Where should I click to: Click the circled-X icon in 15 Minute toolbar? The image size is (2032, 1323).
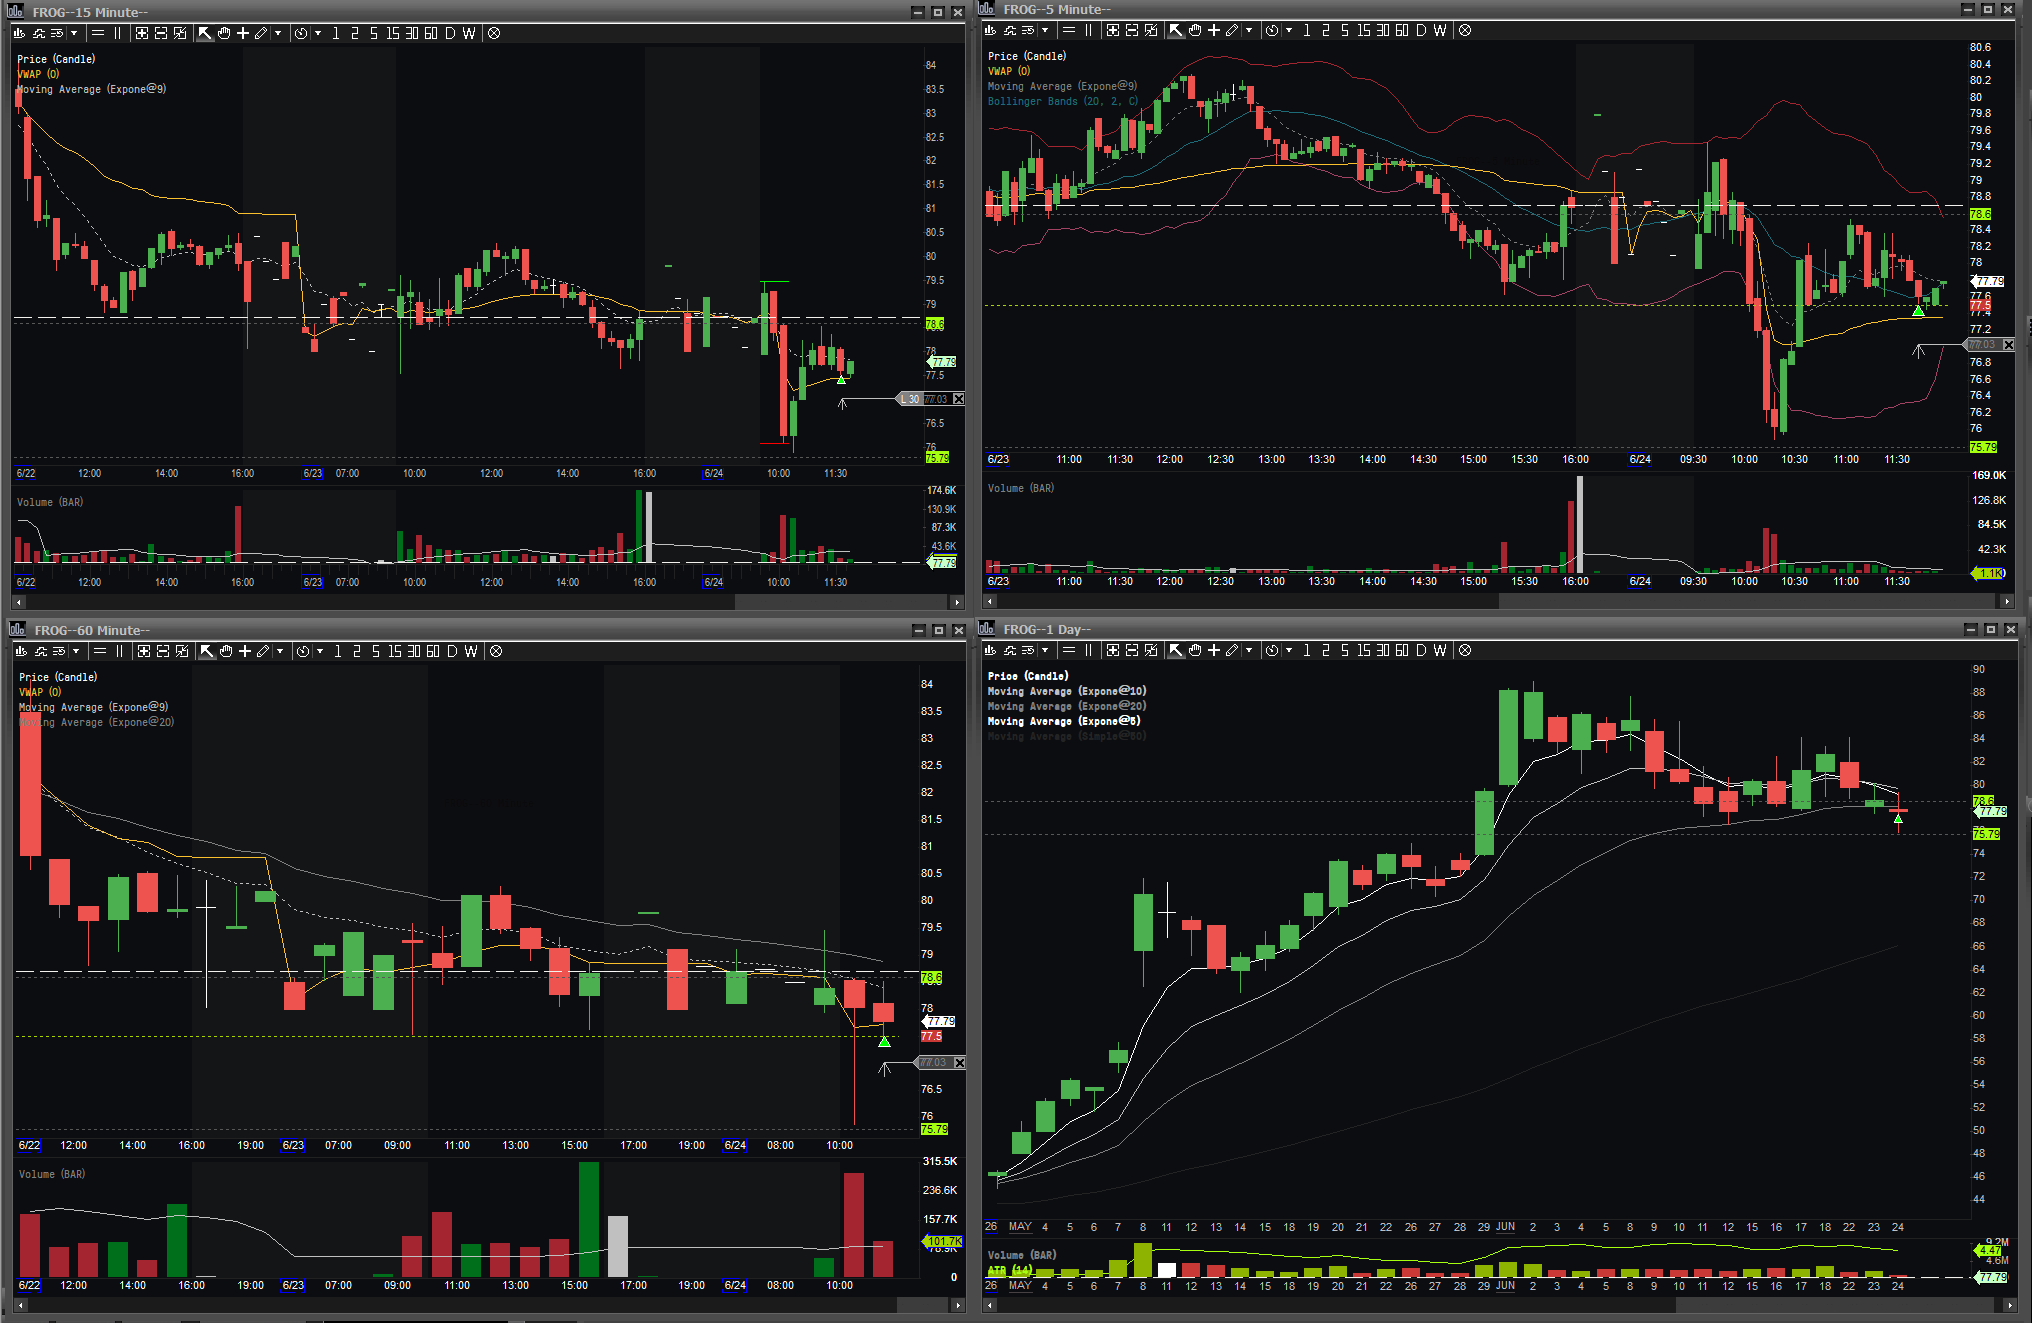(494, 33)
